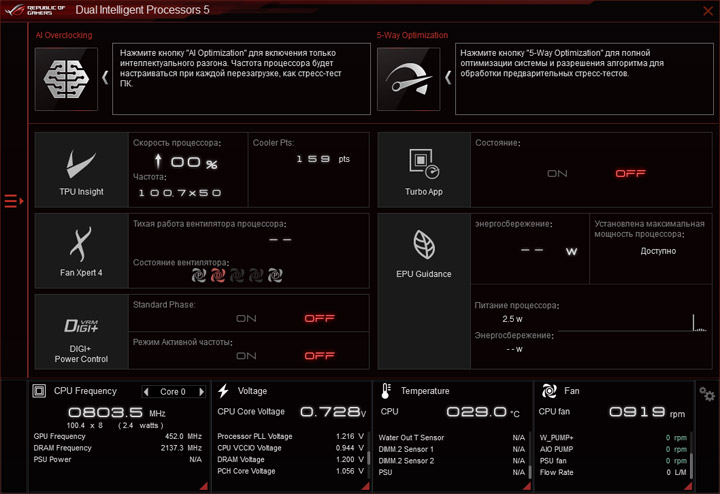The image size is (720, 494).
Task: Select the third fan status icon
Action: click(237, 275)
